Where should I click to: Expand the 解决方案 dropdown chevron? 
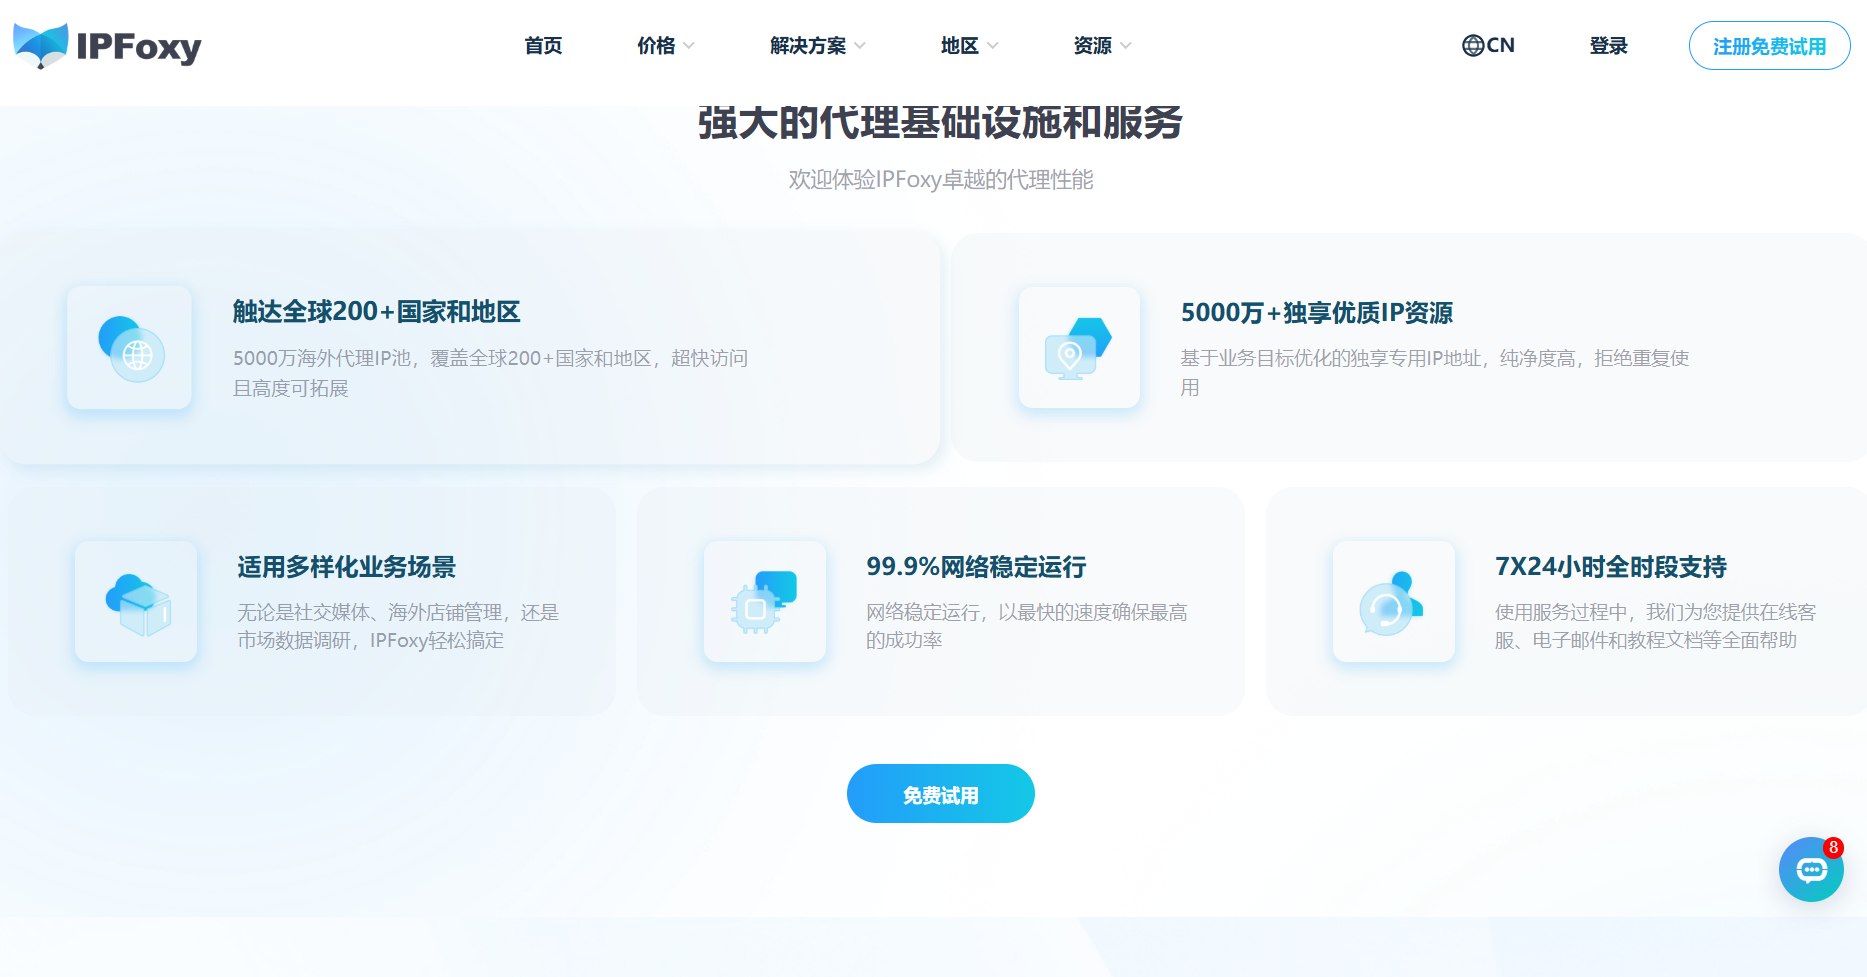860,46
